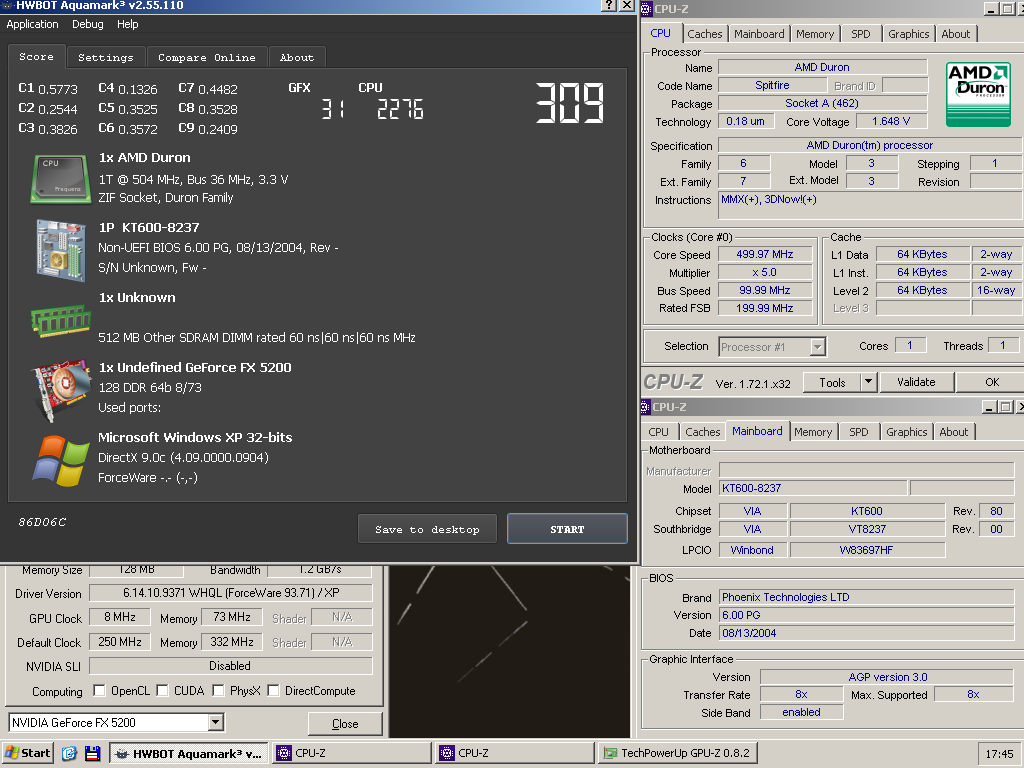Click the 309 total score in Aquamark
This screenshot has width=1024, height=768.
pos(569,103)
